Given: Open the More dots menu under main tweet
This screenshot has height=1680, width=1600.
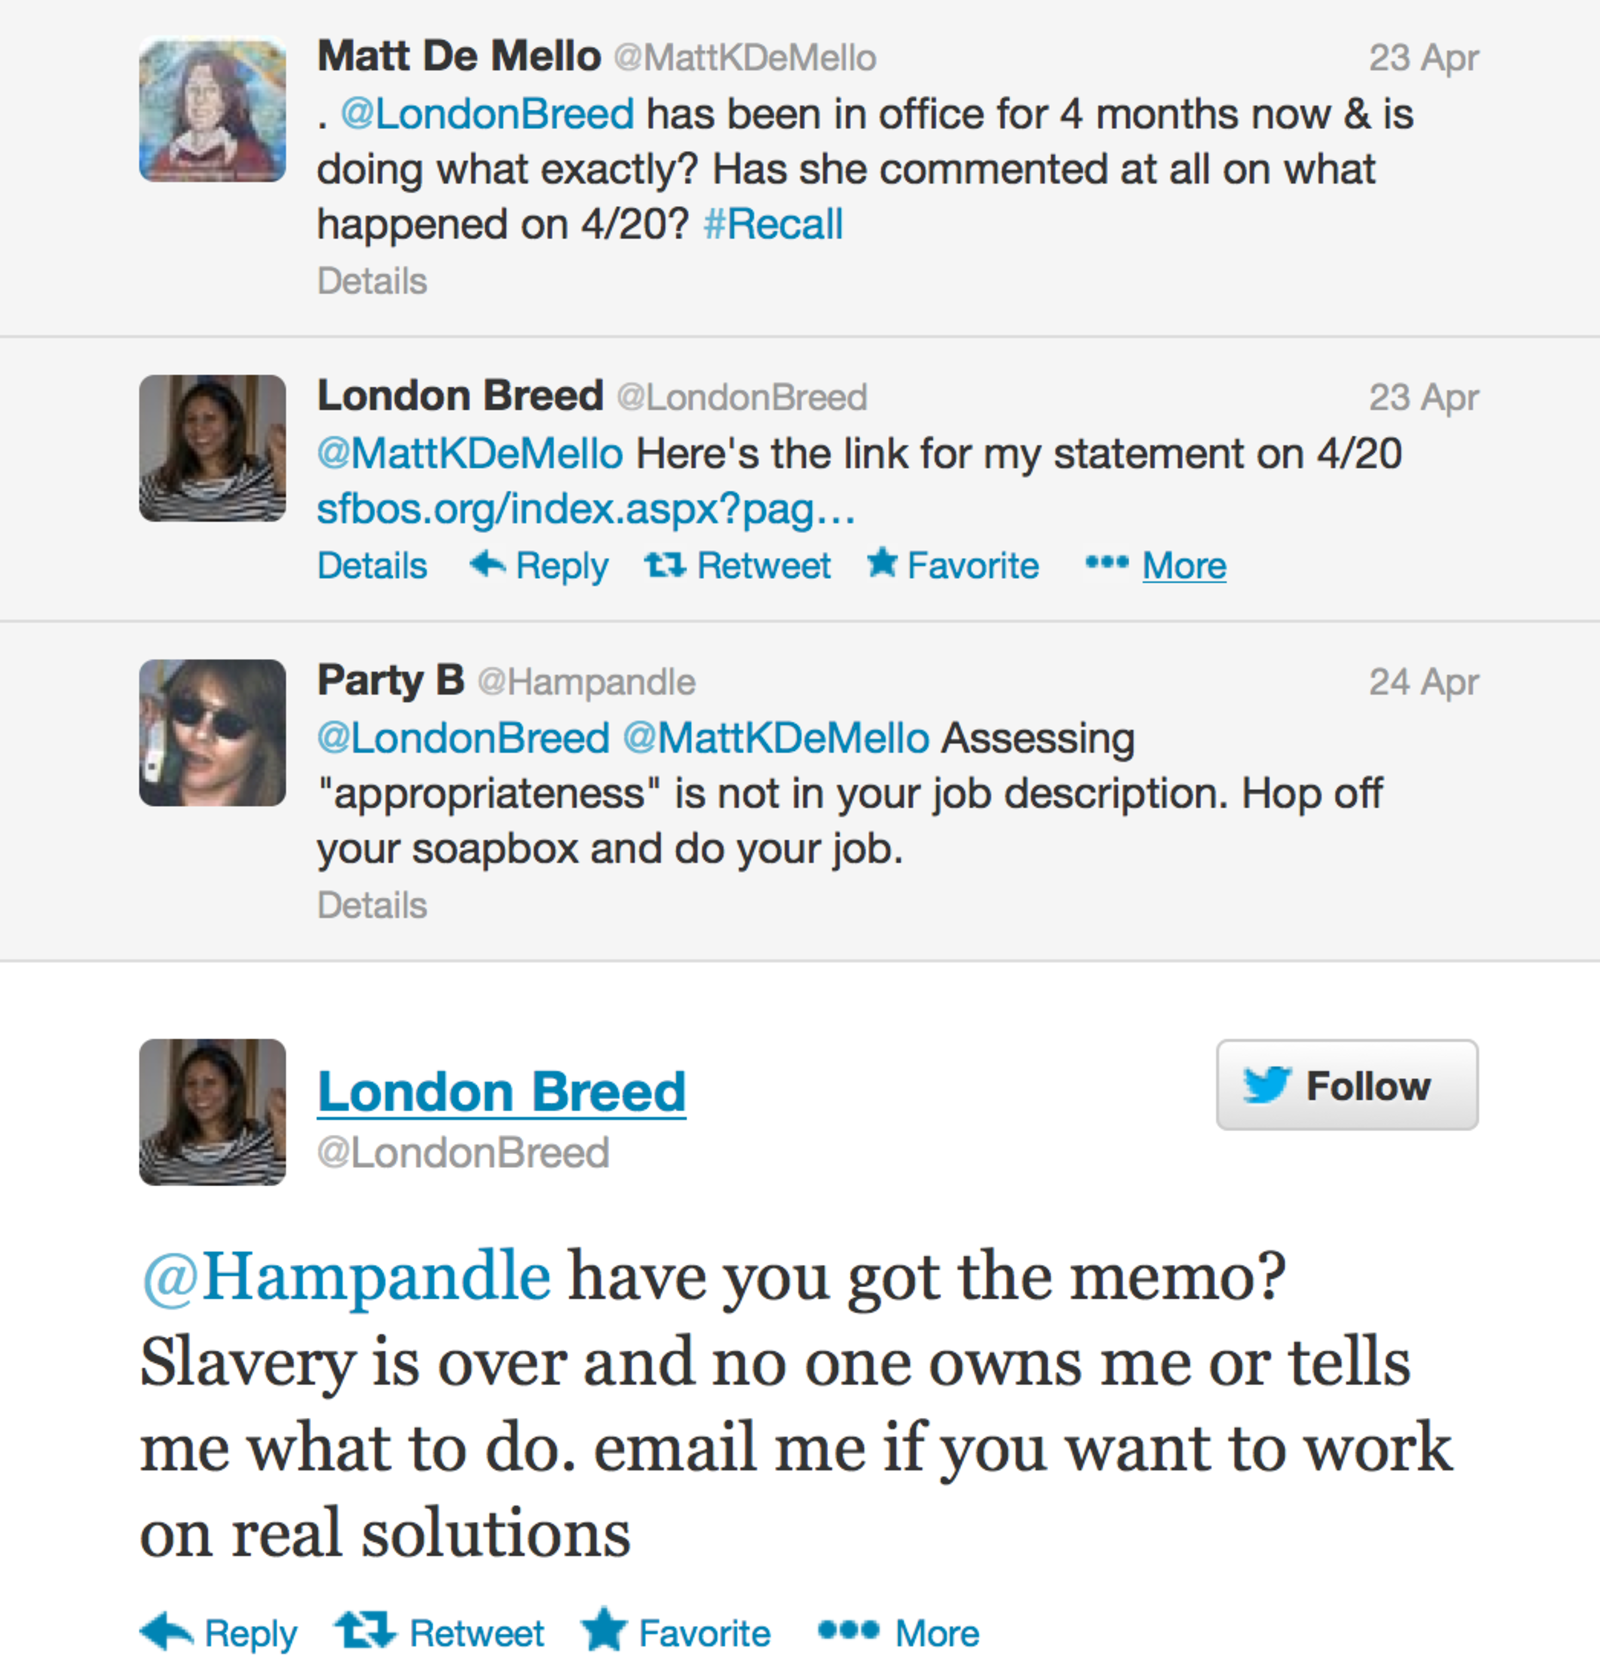Looking at the screenshot, I should (848, 1631).
